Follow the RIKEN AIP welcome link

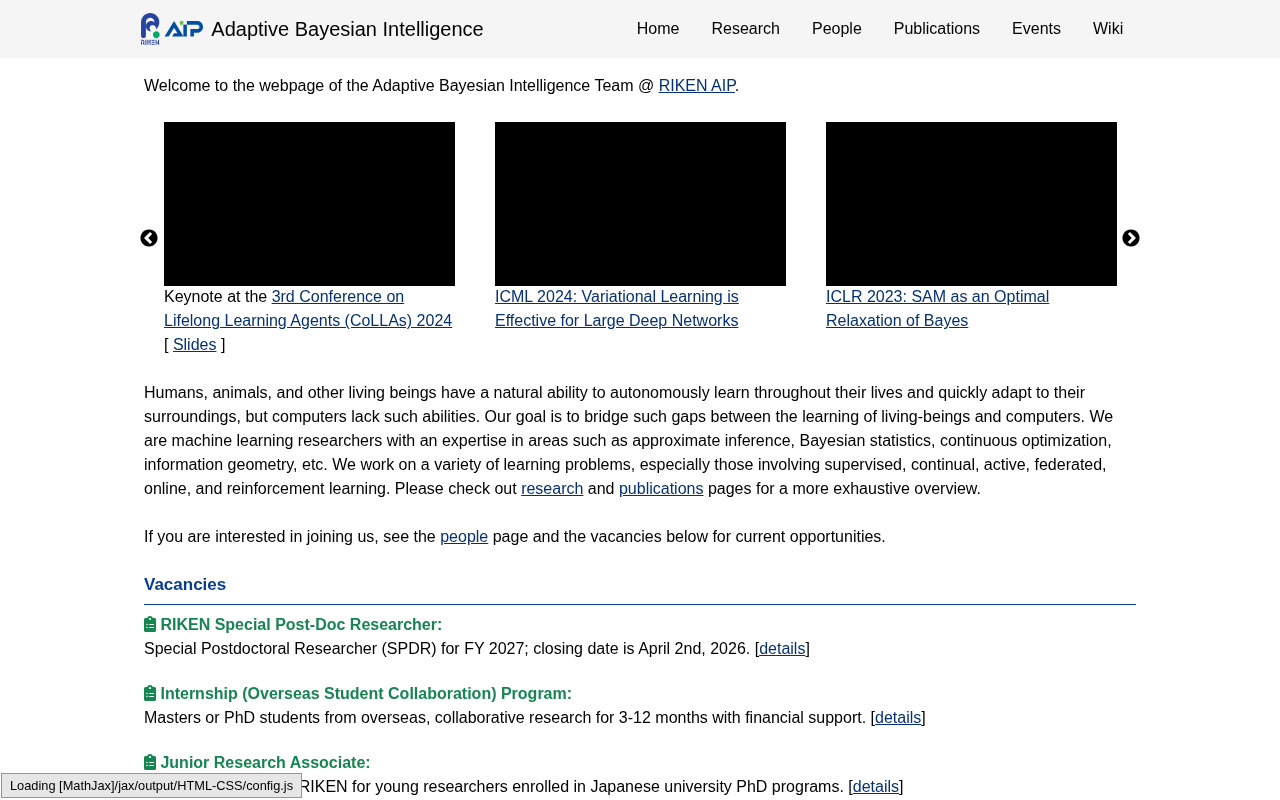coord(697,86)
